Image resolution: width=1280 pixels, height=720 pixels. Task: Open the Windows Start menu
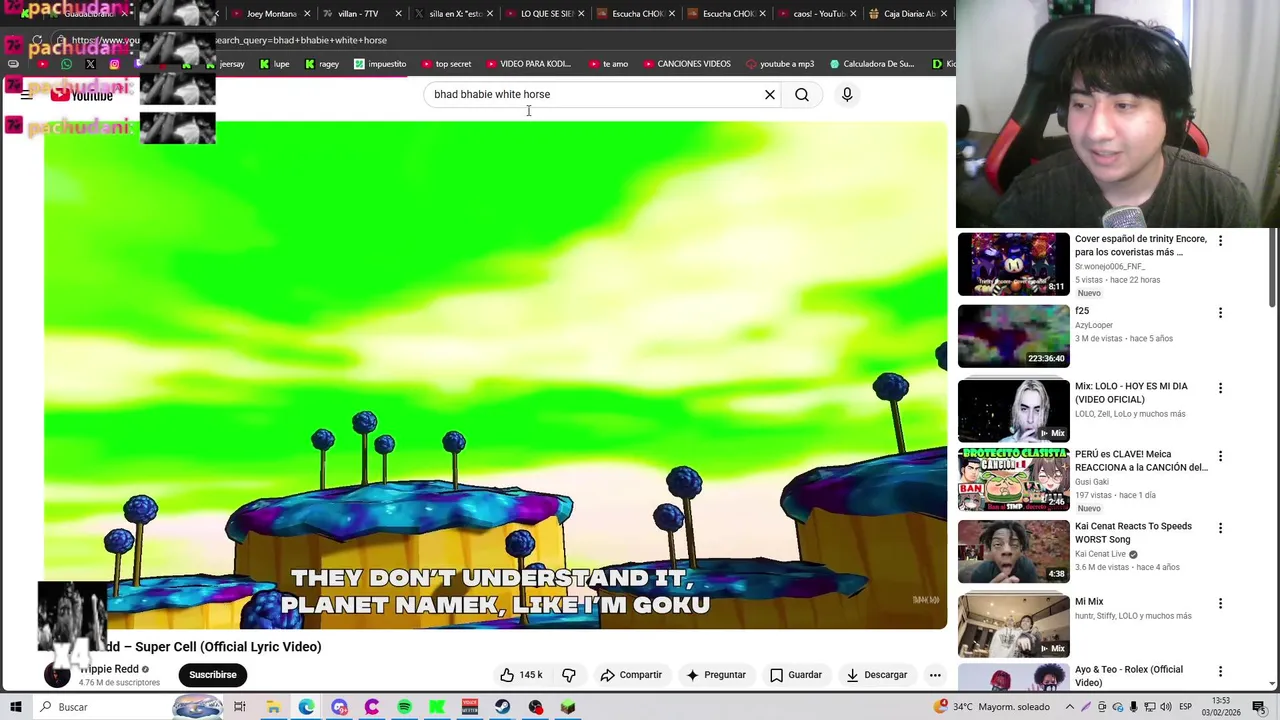(x=16, y=707)
